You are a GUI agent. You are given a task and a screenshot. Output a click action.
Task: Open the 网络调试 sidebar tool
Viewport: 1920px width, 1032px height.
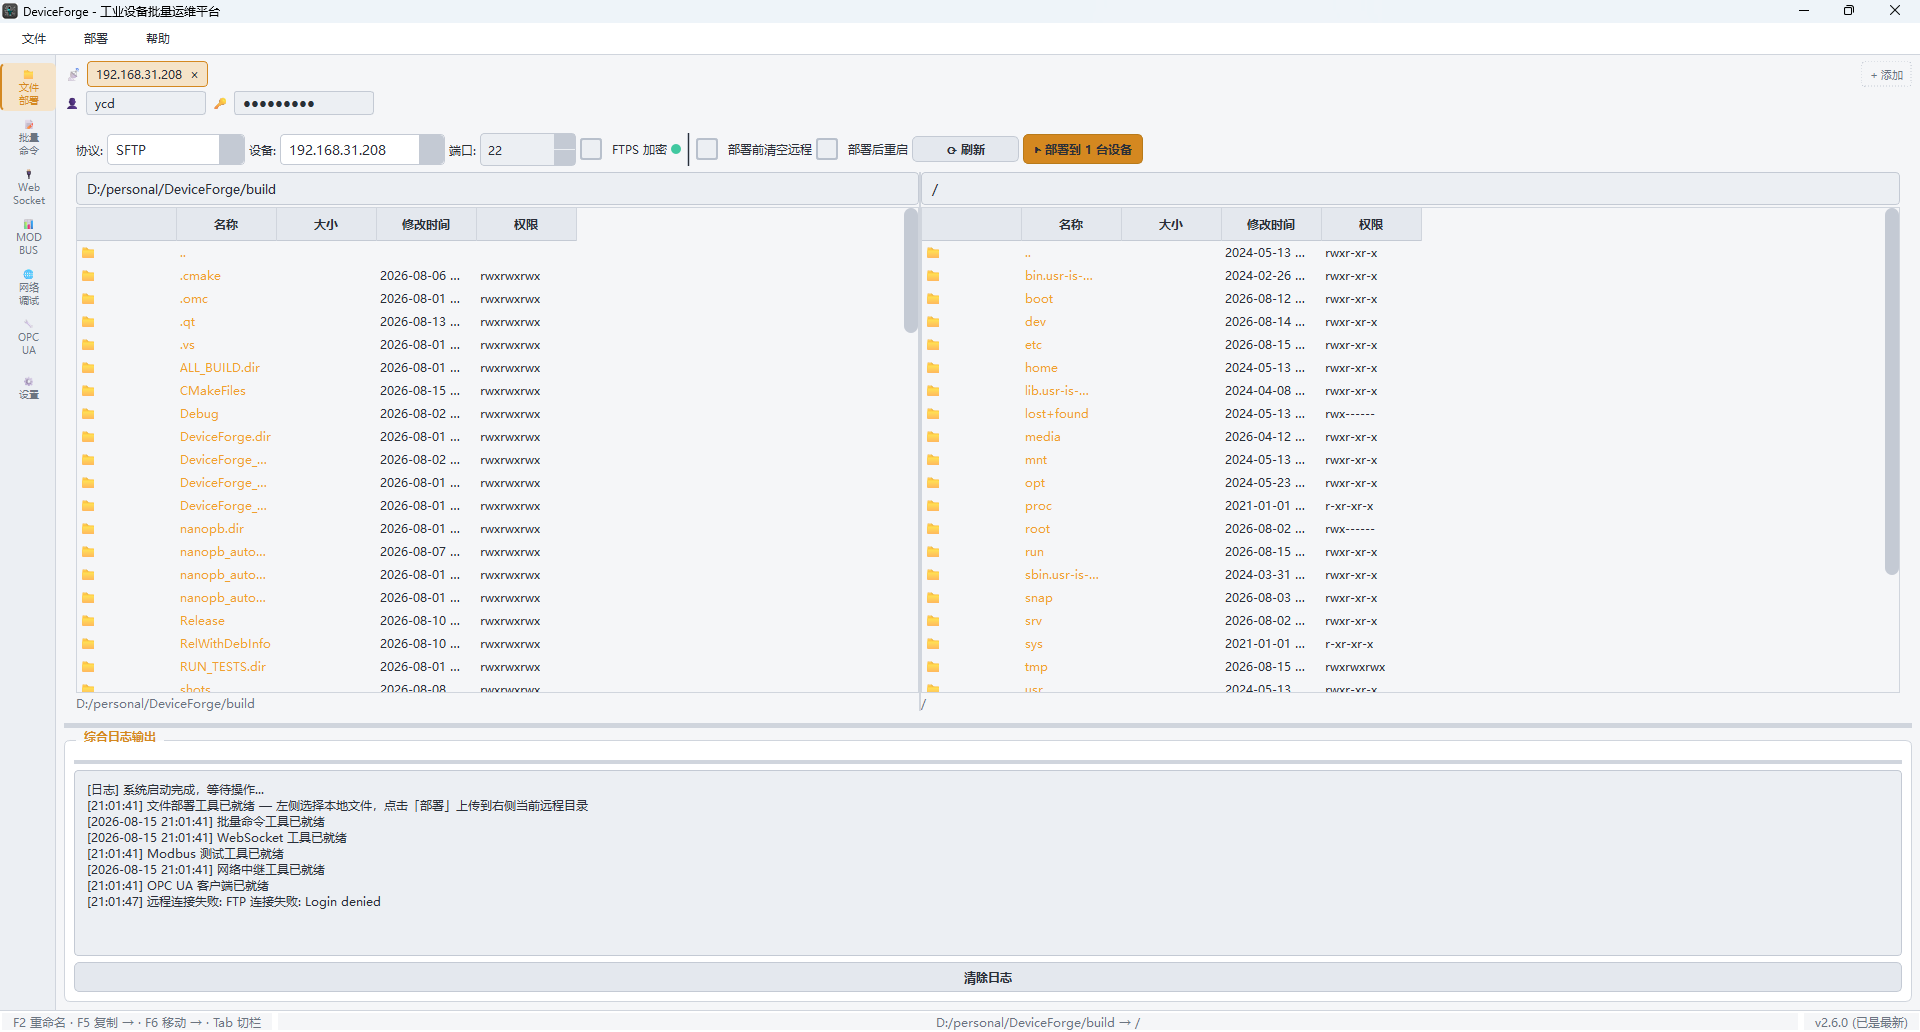tap(28, 287)
